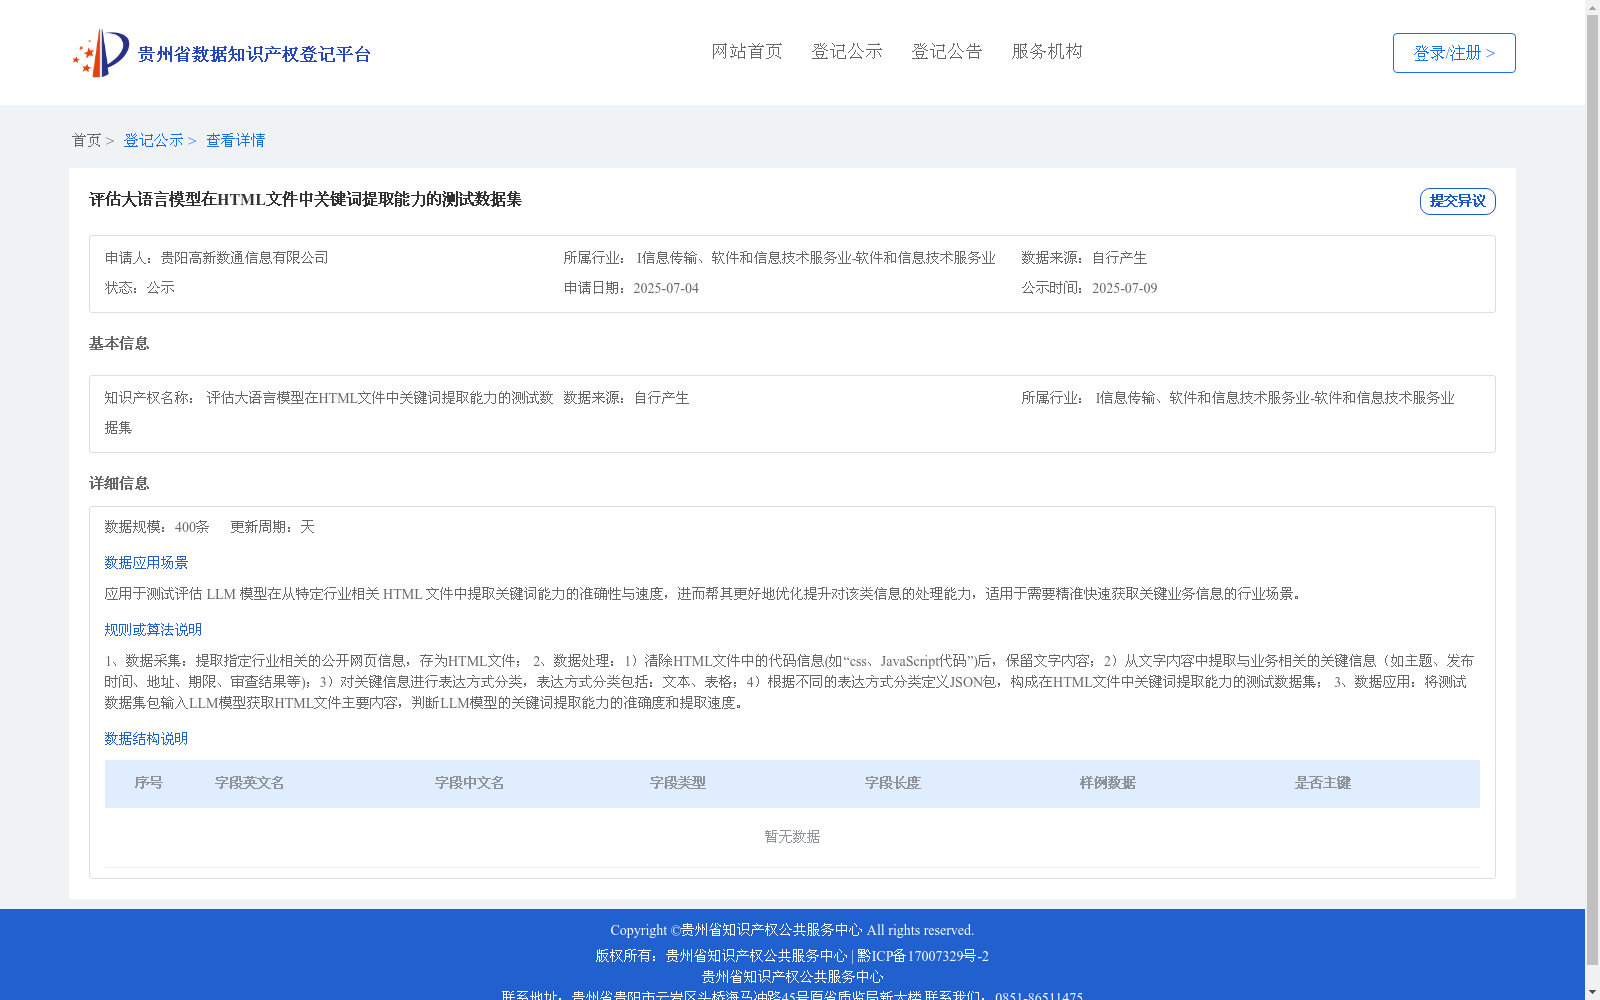Viewport: 1600px width, 1000px height.
Task: Click 样例数据 column header
Action: coord(1108,783)
